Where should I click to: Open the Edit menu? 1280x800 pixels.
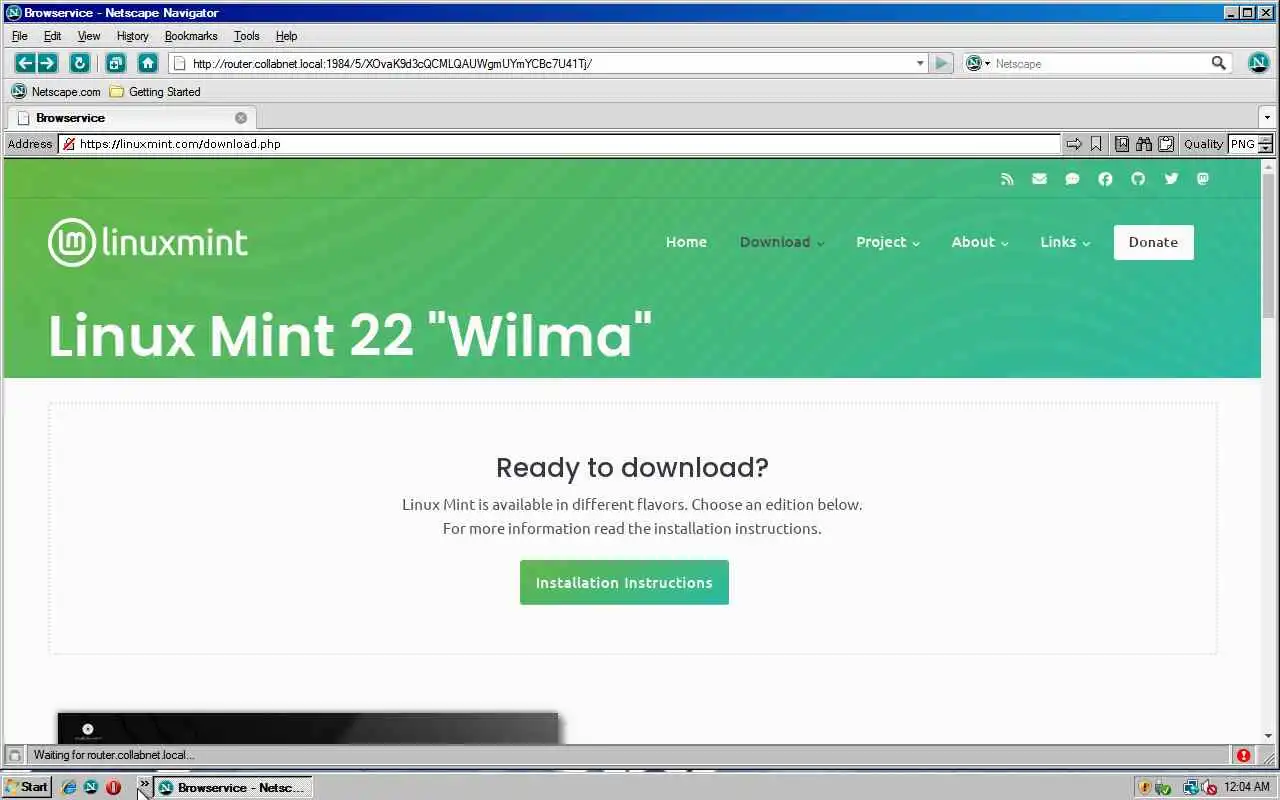point(52,36)
